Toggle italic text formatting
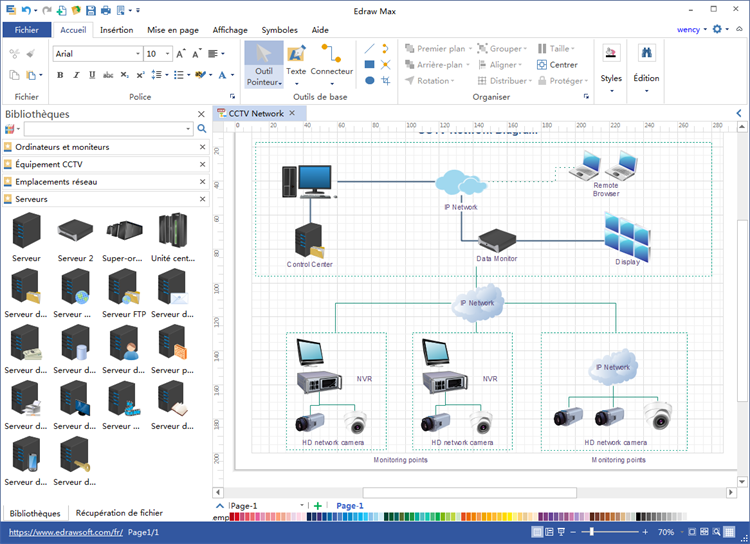The width and height of the screenshot is (750, 544). point(75,75)
